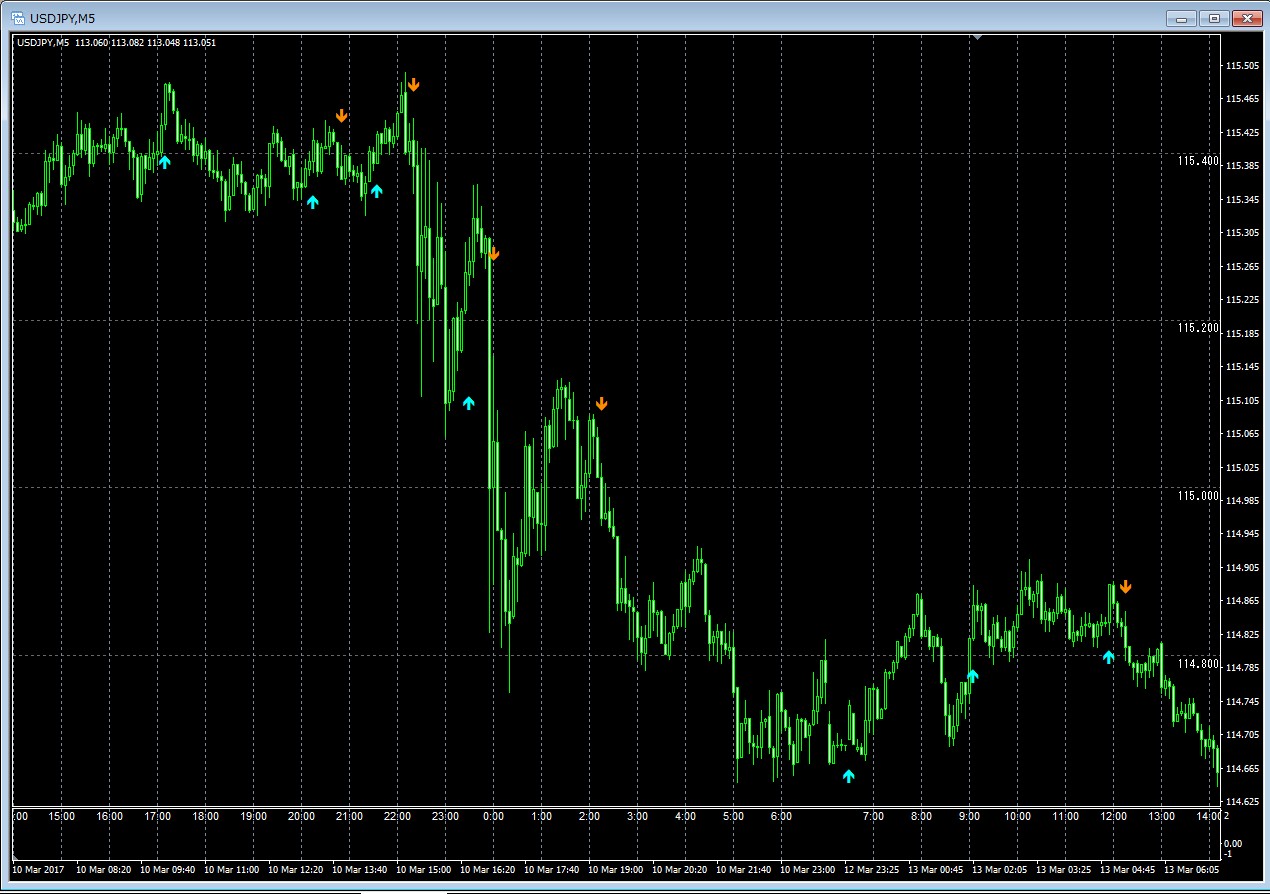The height and width of the screenshot is (894, 1270).
Task: Click the 114.745 price scale value
Action: 1241,702
